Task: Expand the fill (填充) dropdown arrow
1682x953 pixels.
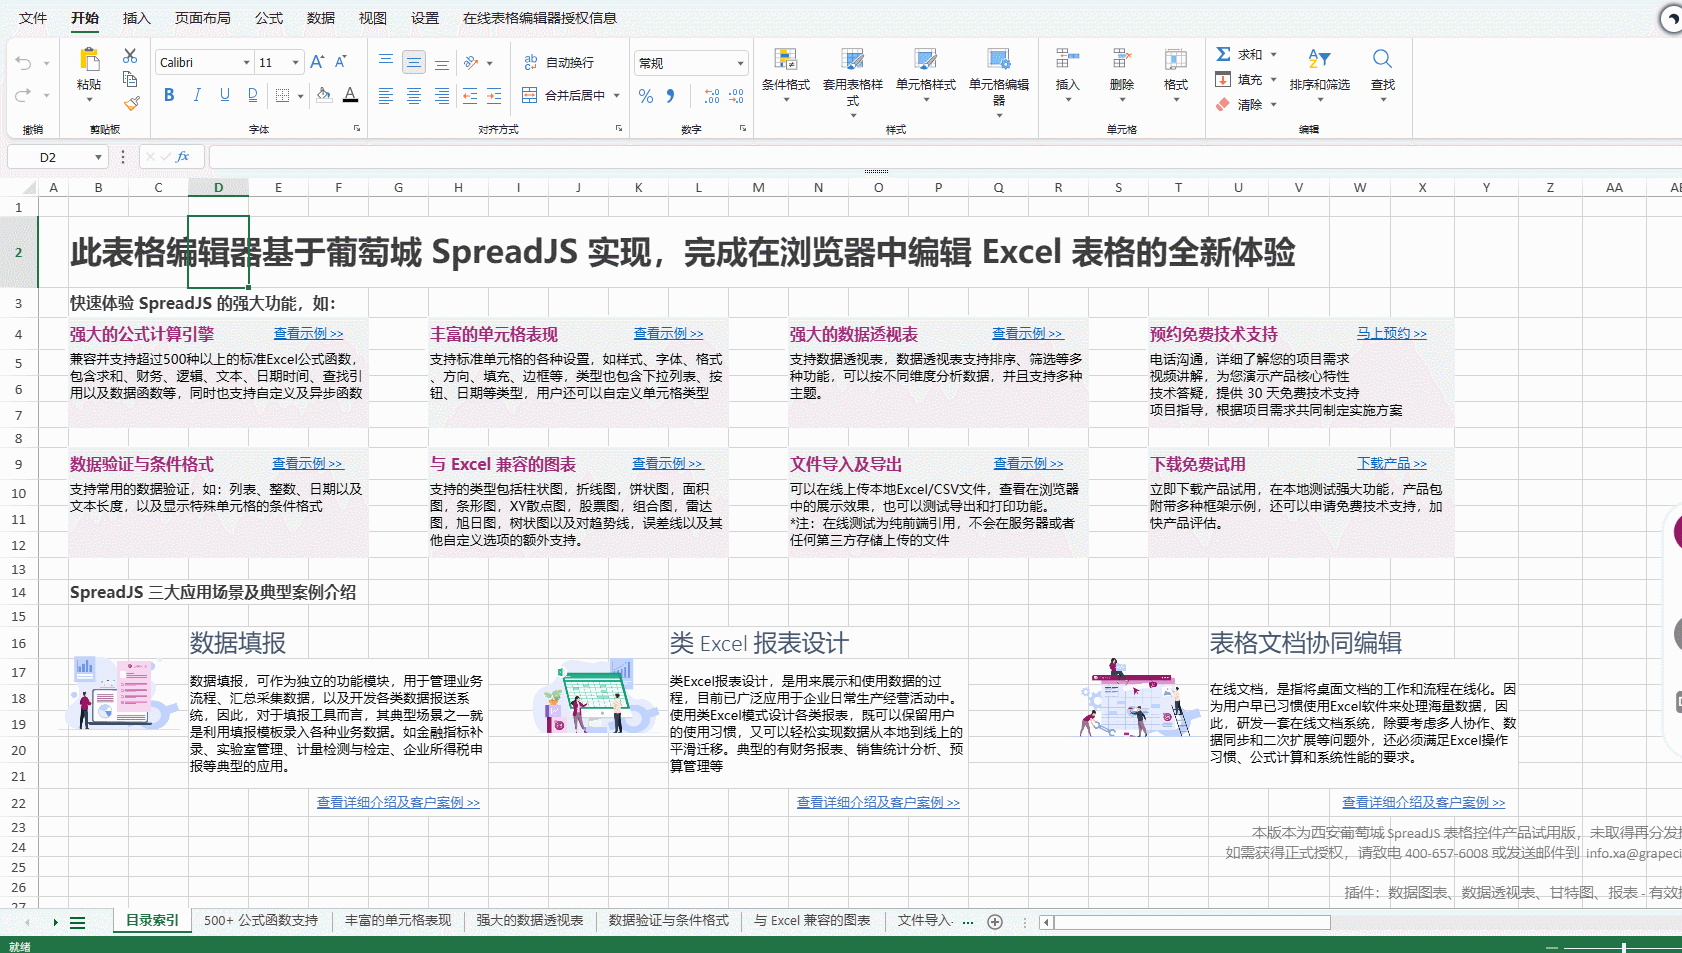Action: [x=1274, y=79]
